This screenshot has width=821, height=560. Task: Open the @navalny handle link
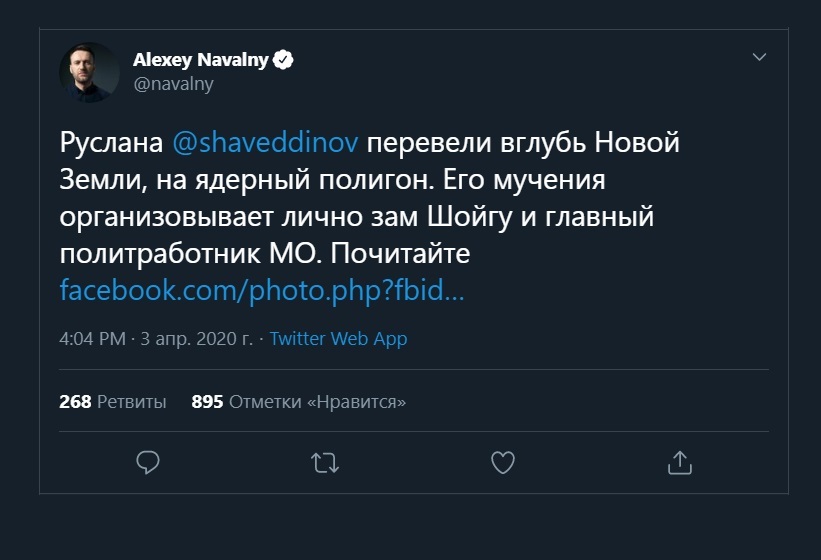click(x=173, y=84)
